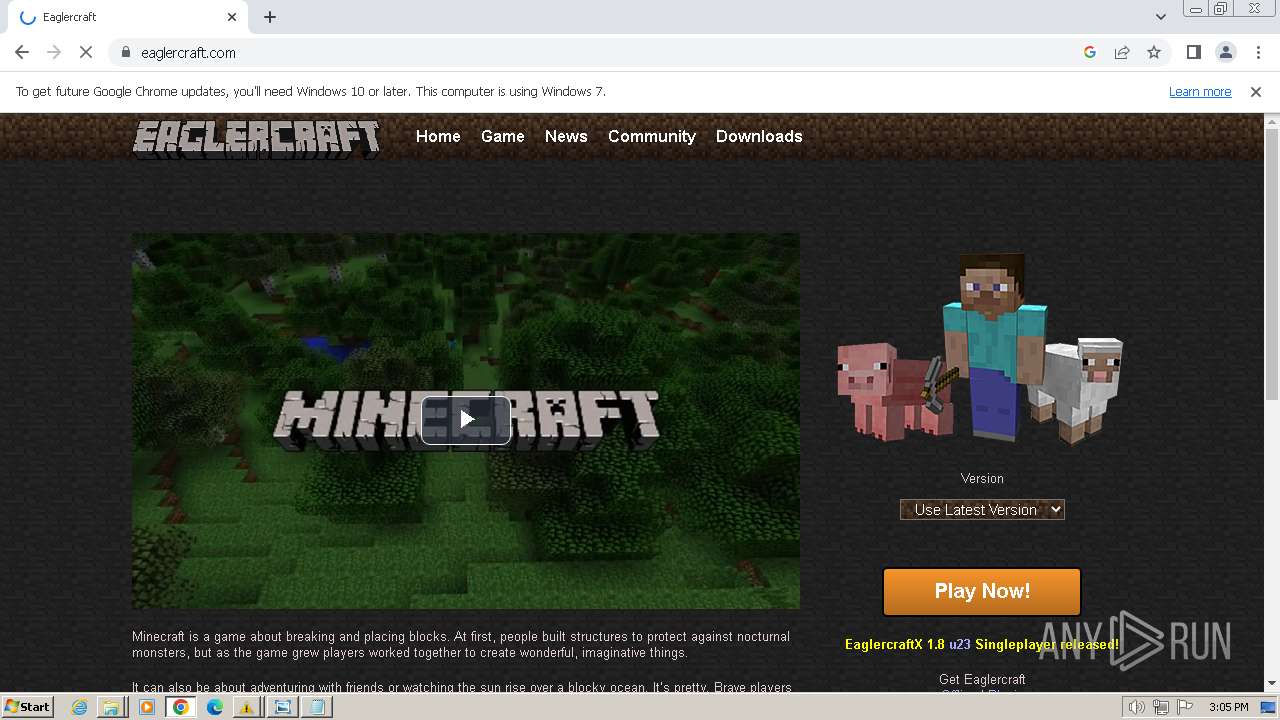
Task: Open Microsoft Edge from the taskbar
Action: click(x=215, y=707)
